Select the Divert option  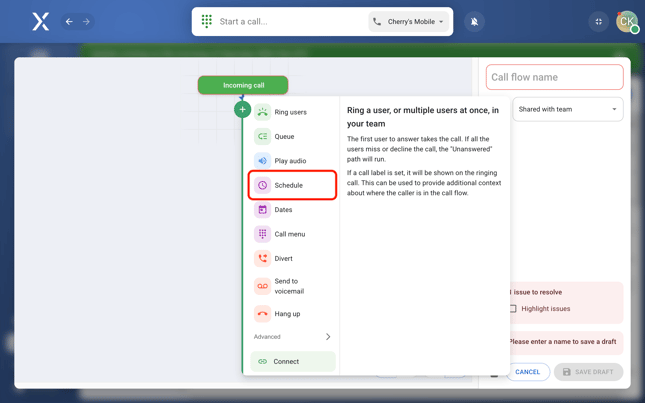point(292,258)
